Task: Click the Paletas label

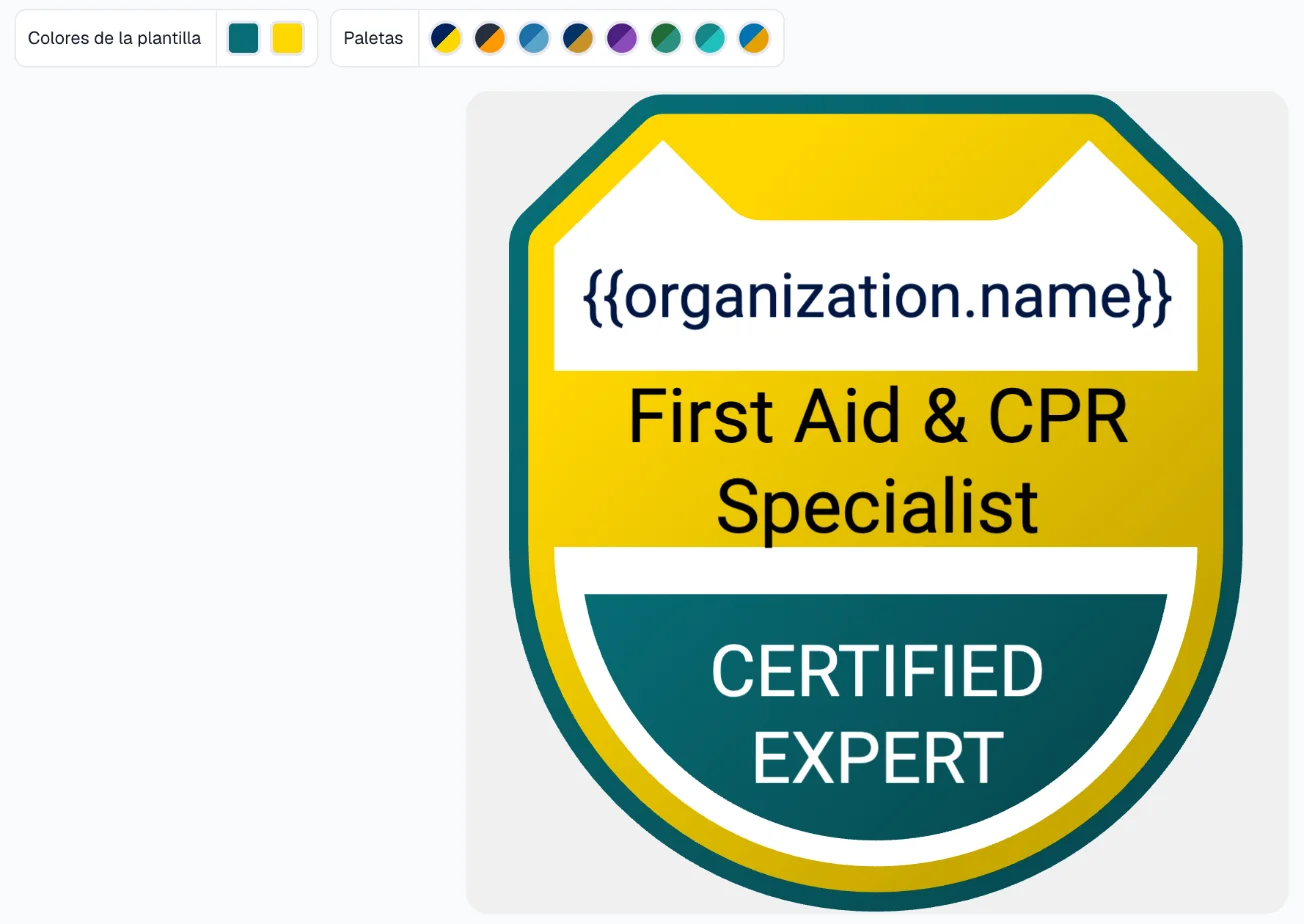Action: pos(373,38)
